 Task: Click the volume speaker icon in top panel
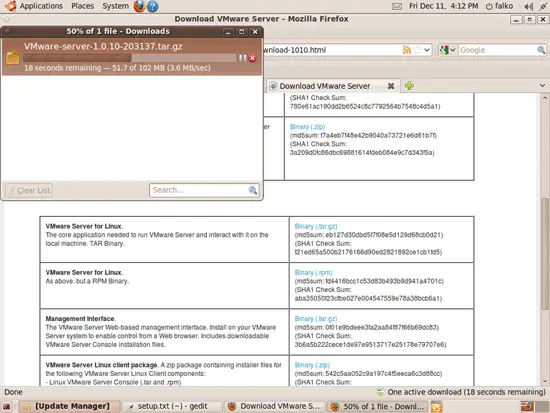pos(528,6)
